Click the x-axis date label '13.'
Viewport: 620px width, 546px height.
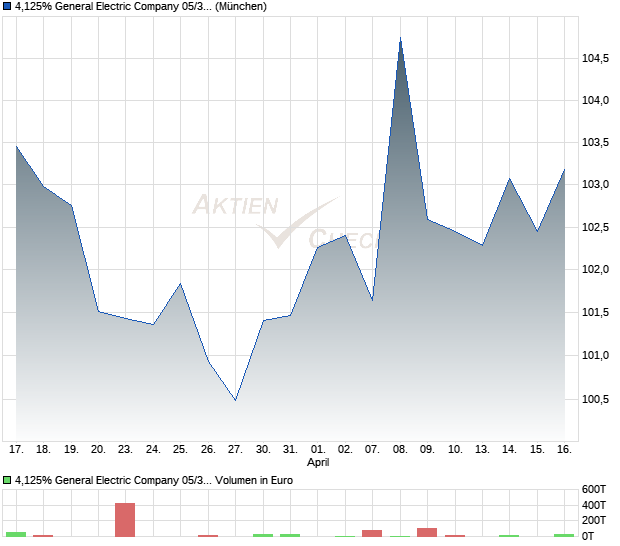482,450
